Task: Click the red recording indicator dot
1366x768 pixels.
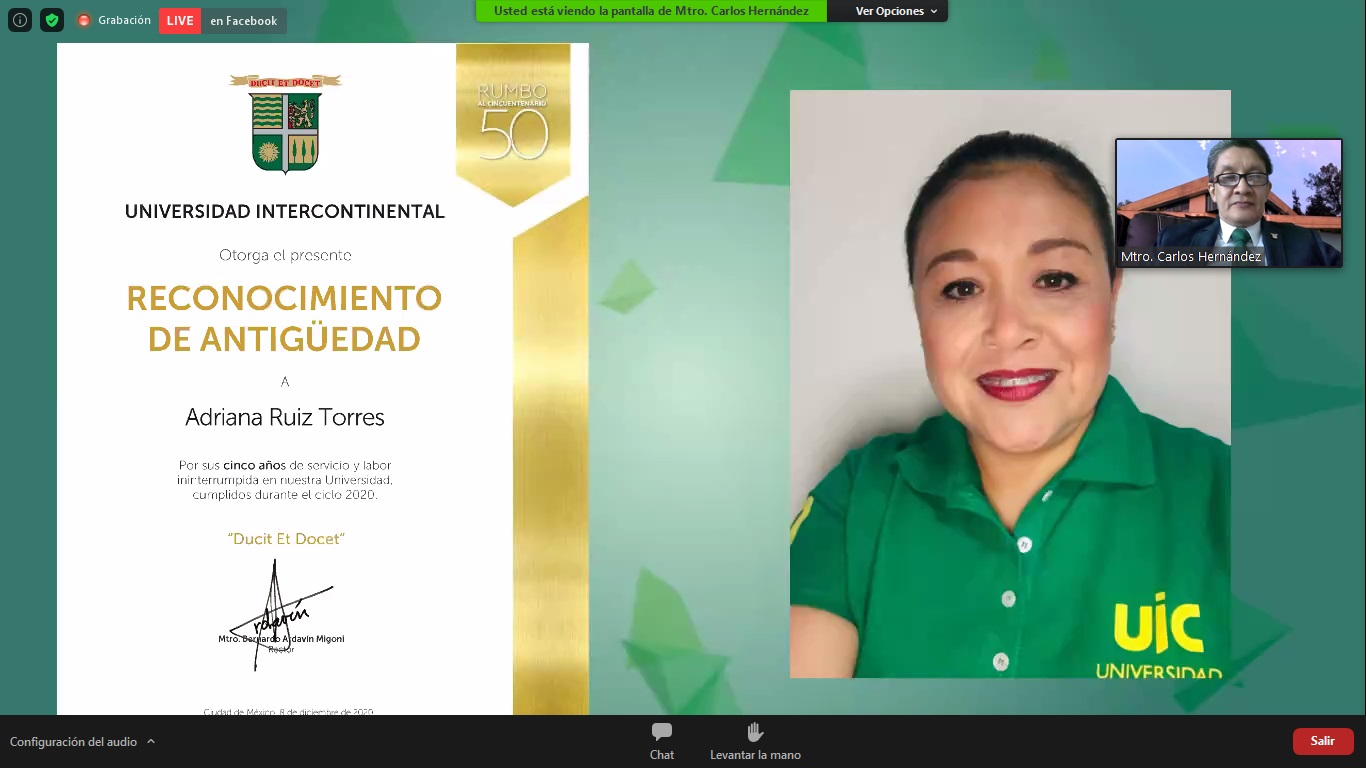Action: tap(84, 20)
